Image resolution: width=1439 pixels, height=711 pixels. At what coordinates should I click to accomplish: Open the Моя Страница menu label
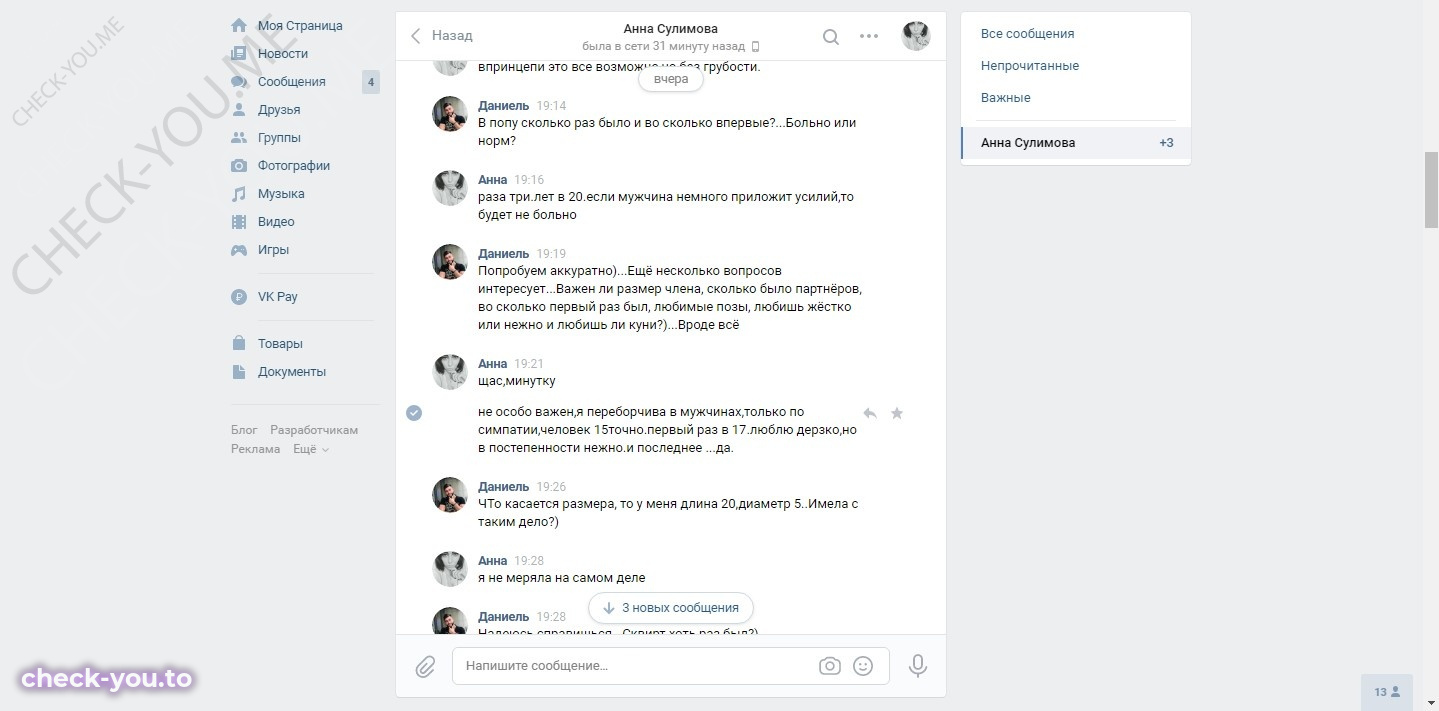click(x=300, y=26)
